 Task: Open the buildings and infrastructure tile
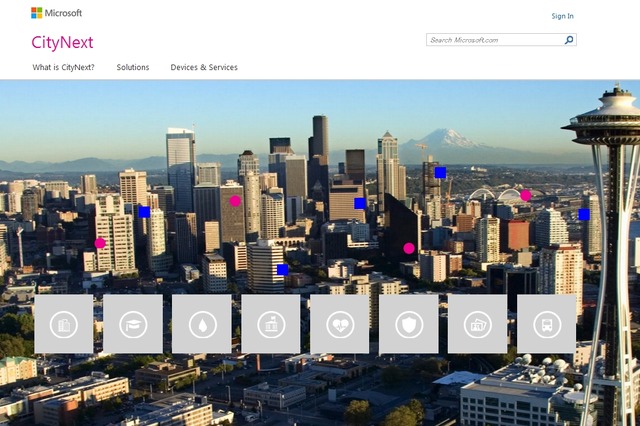tap(64, 324)
